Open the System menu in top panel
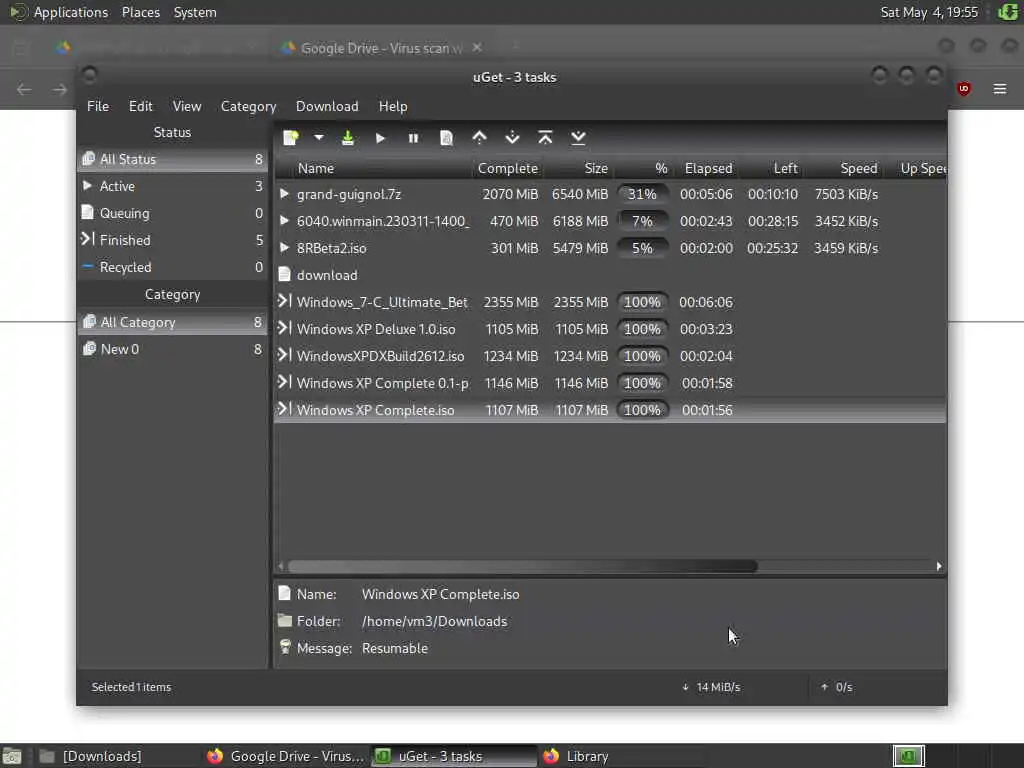Screen dimensions: 1024x768 (x=195, y=12)
